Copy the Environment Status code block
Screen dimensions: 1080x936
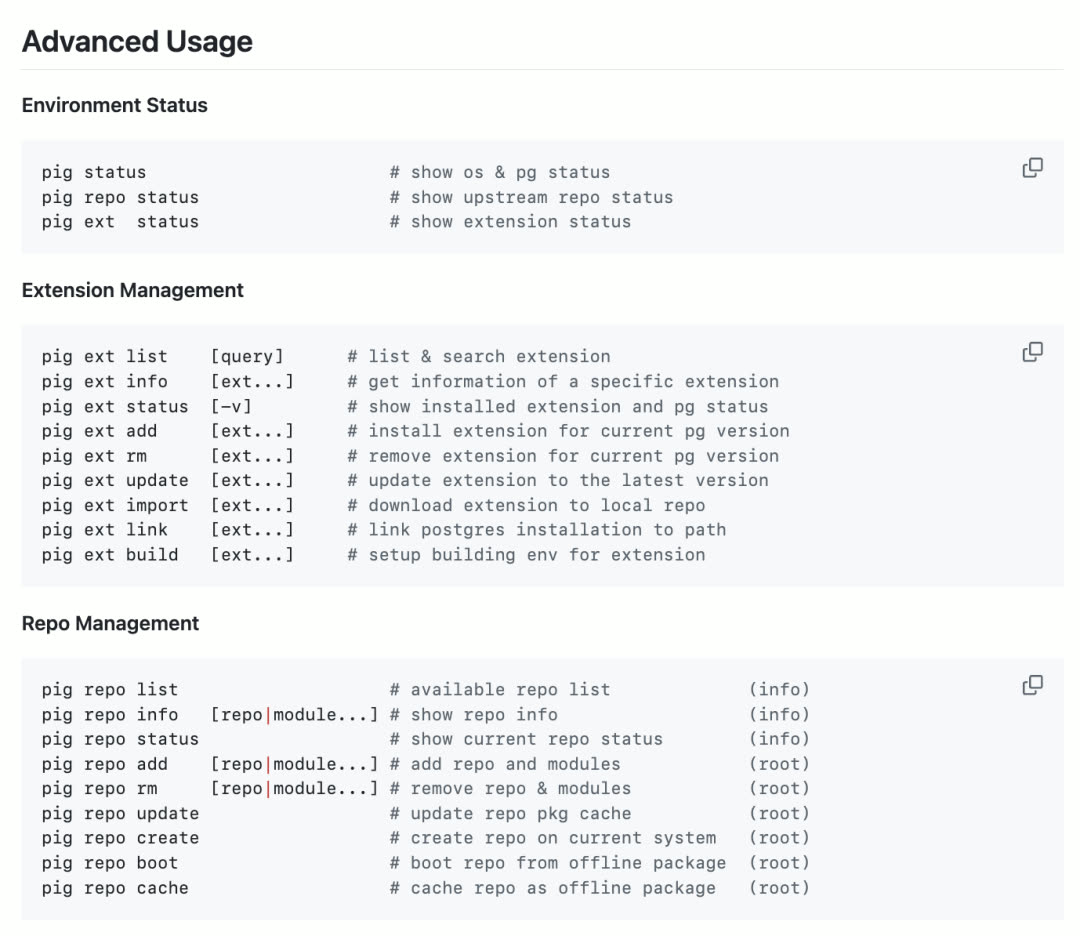[x=1033, y=168]
